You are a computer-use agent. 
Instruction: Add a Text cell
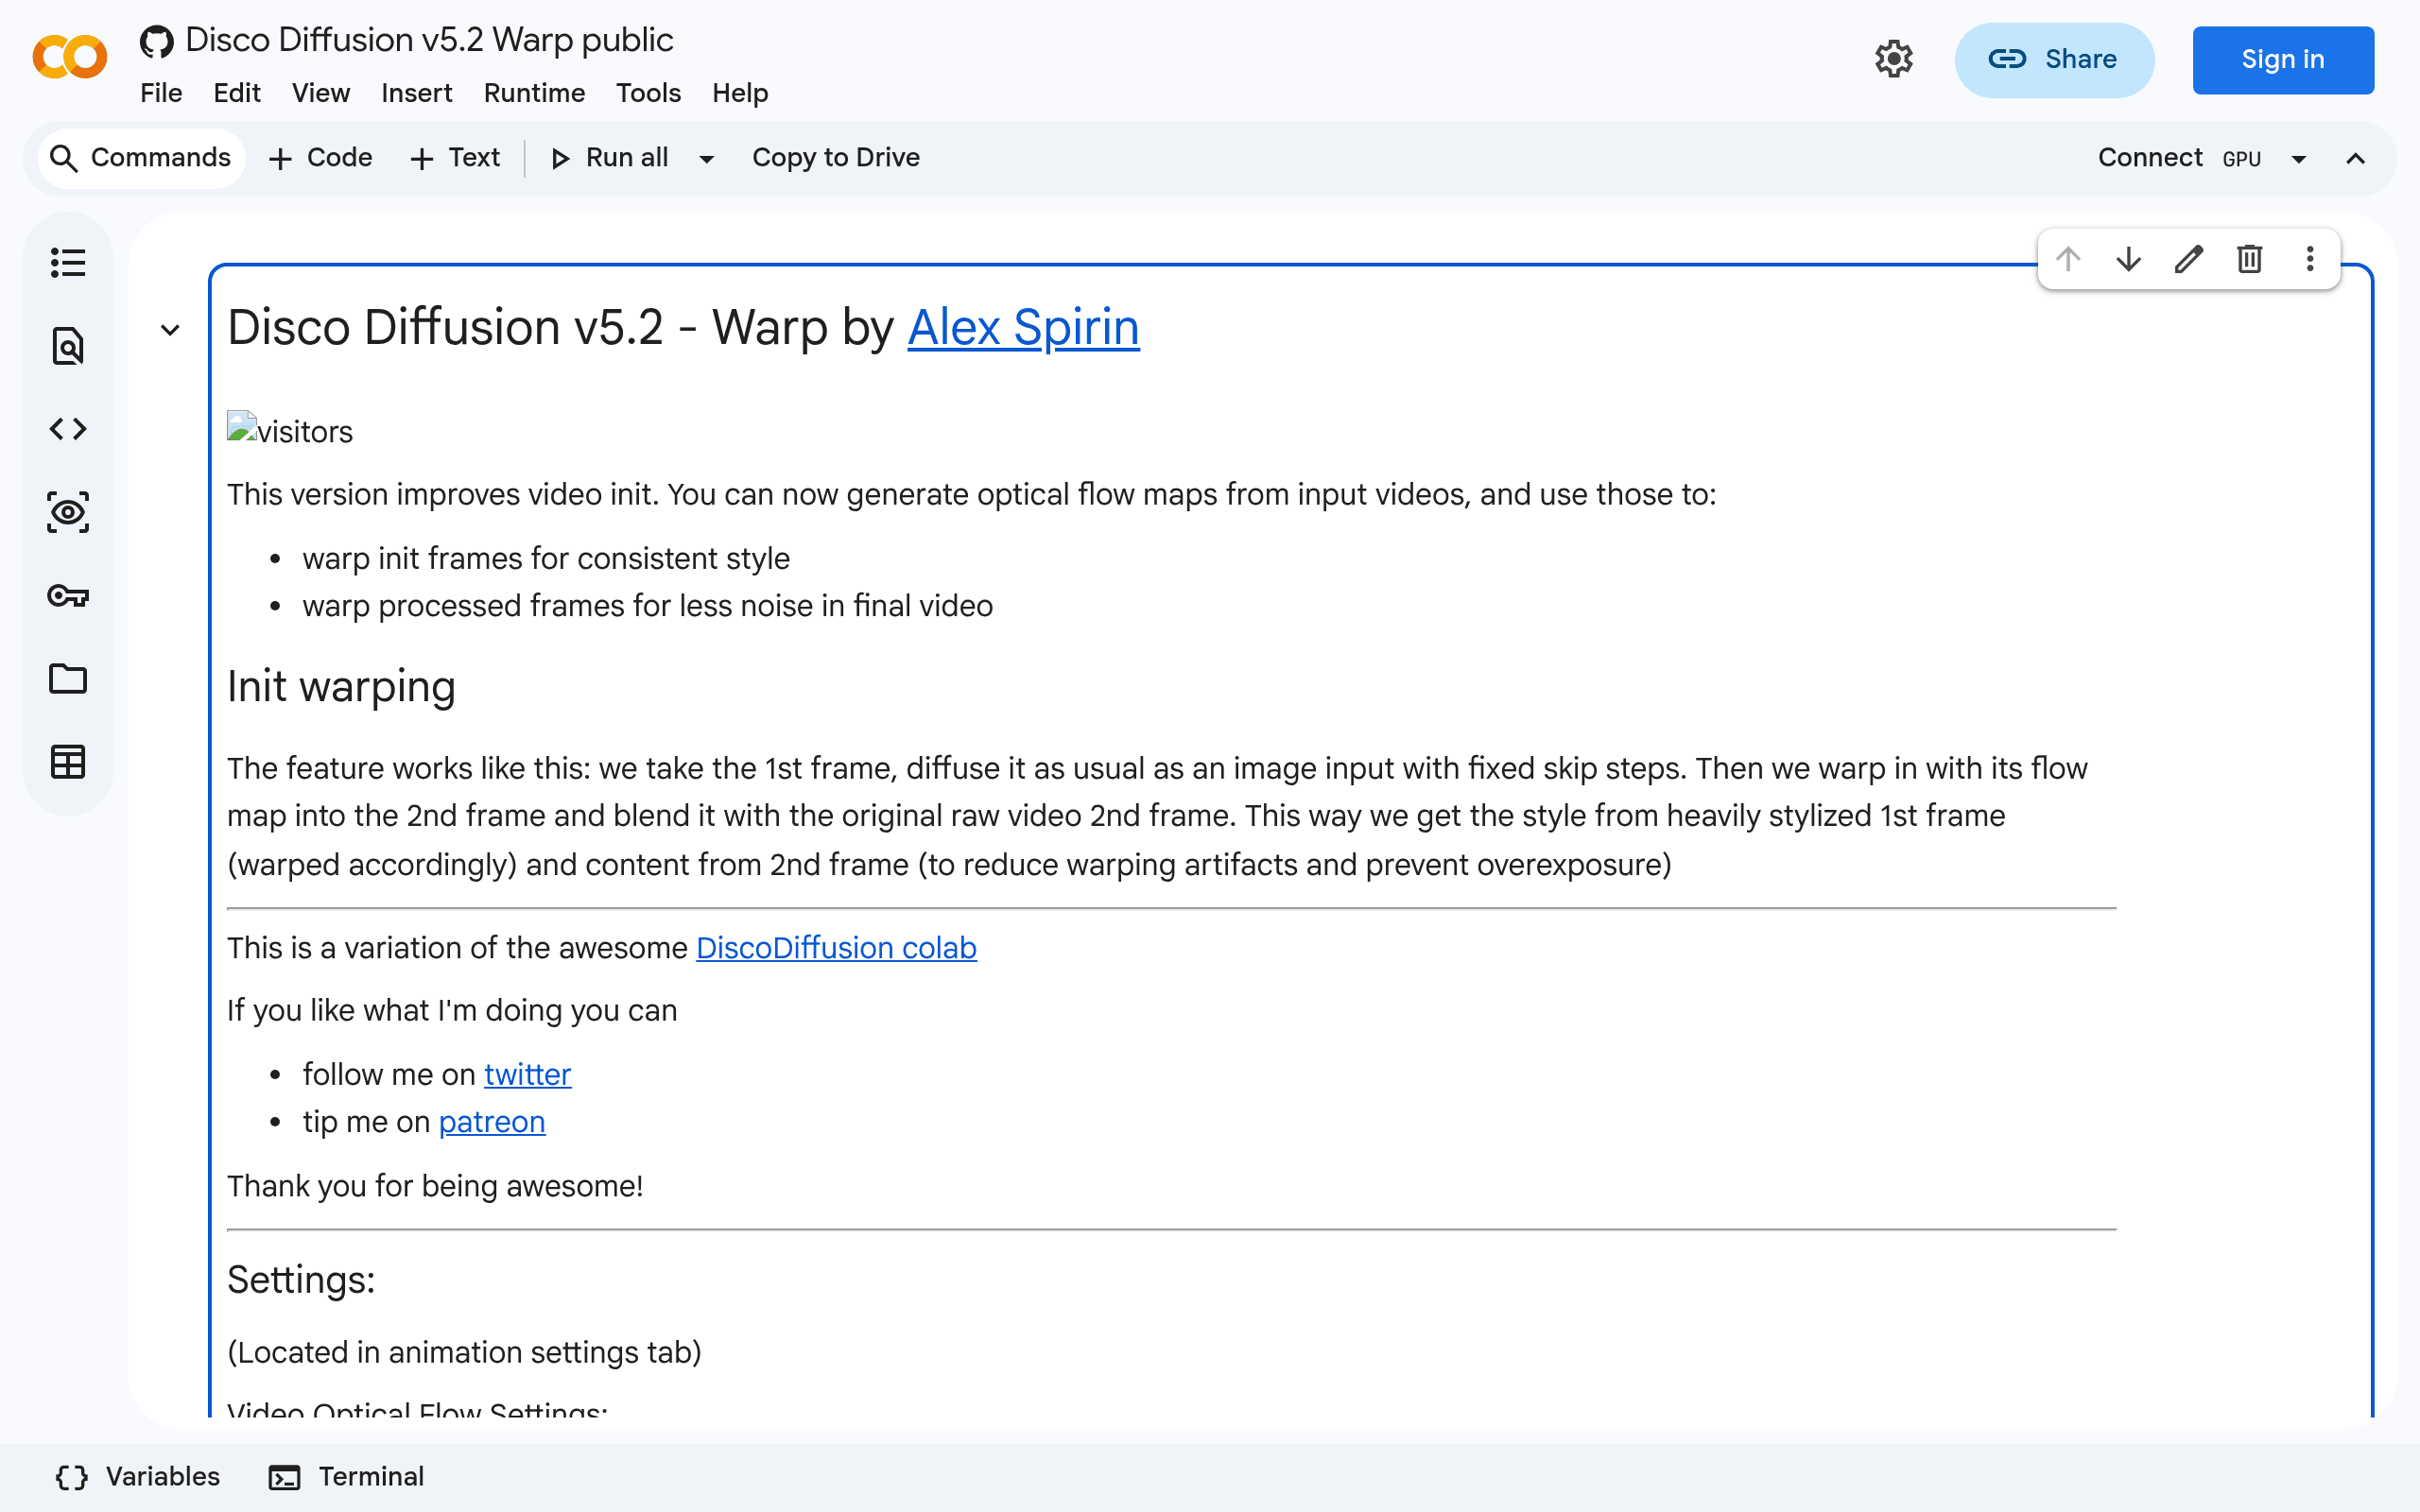(x=455, y=158)
